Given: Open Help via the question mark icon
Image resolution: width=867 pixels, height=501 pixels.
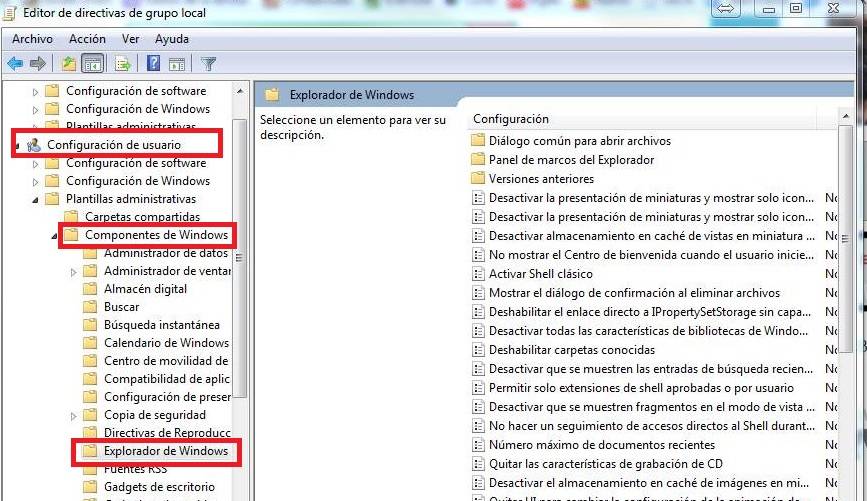Looking at the screenshot, I should click(154, 64).
